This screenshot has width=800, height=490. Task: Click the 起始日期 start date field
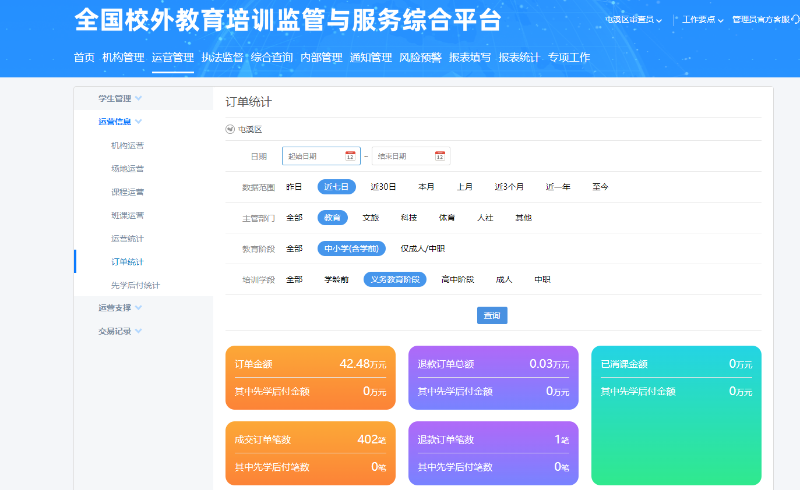[x=313, y=156]
